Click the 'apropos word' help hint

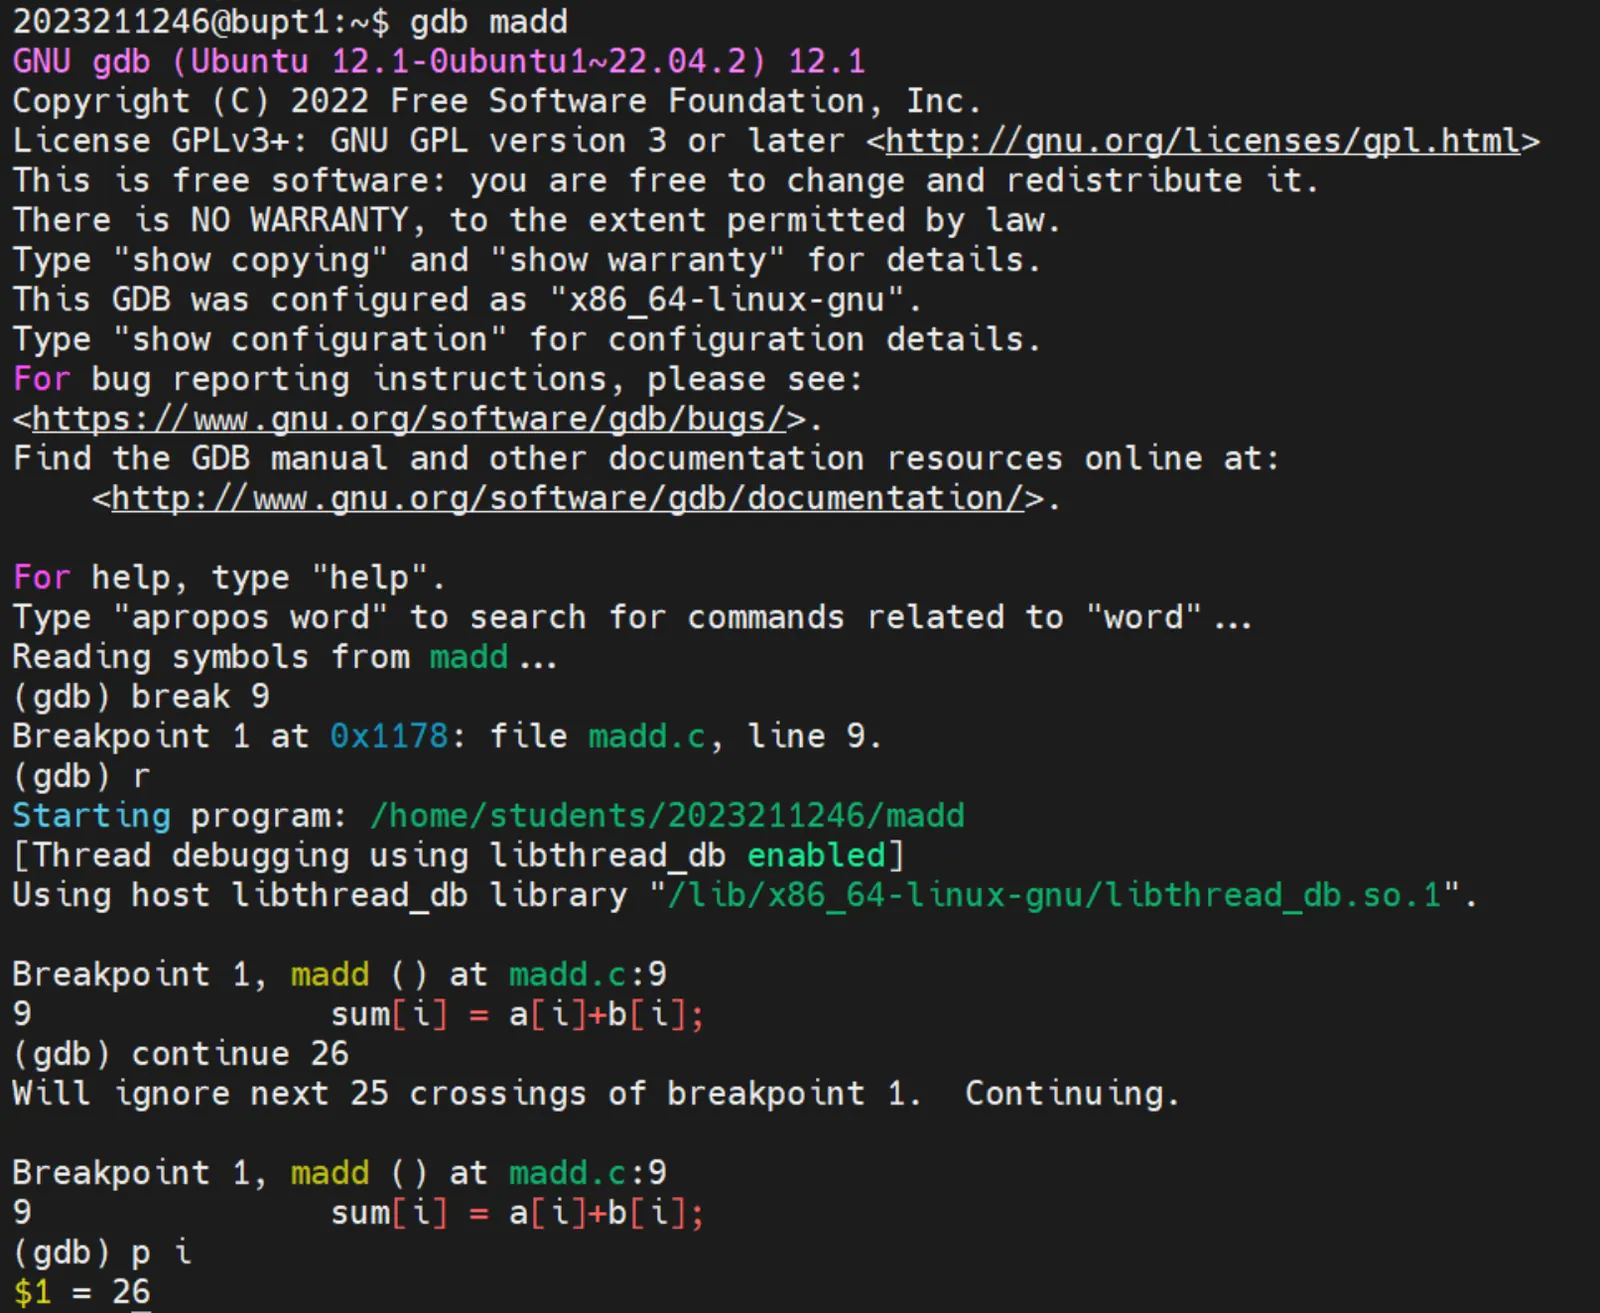point(250,618)
